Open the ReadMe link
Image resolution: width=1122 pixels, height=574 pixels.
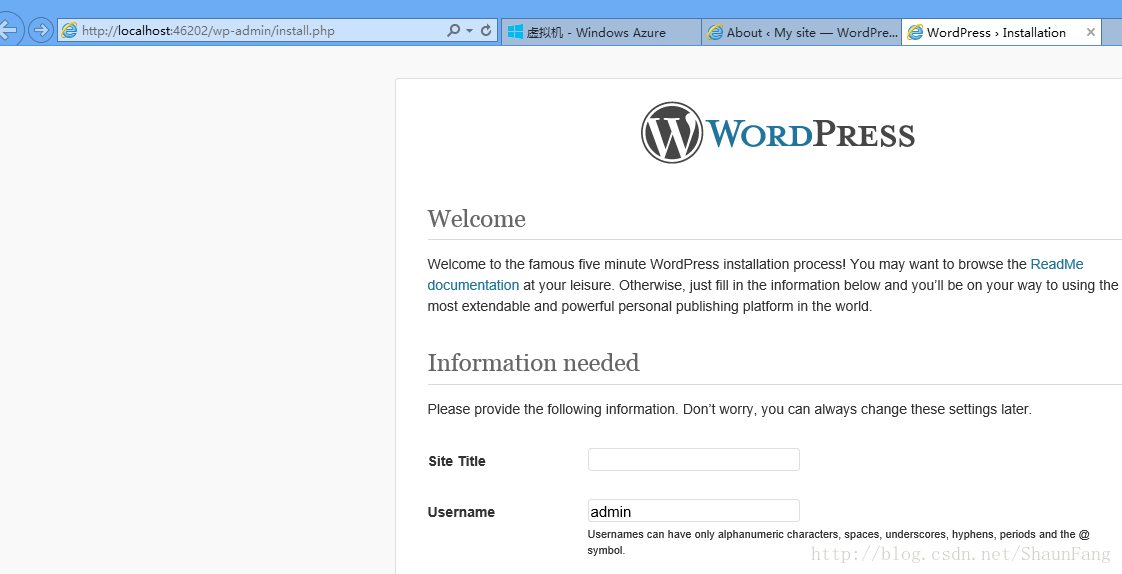pyautogui.click(x=1057, y=264)
